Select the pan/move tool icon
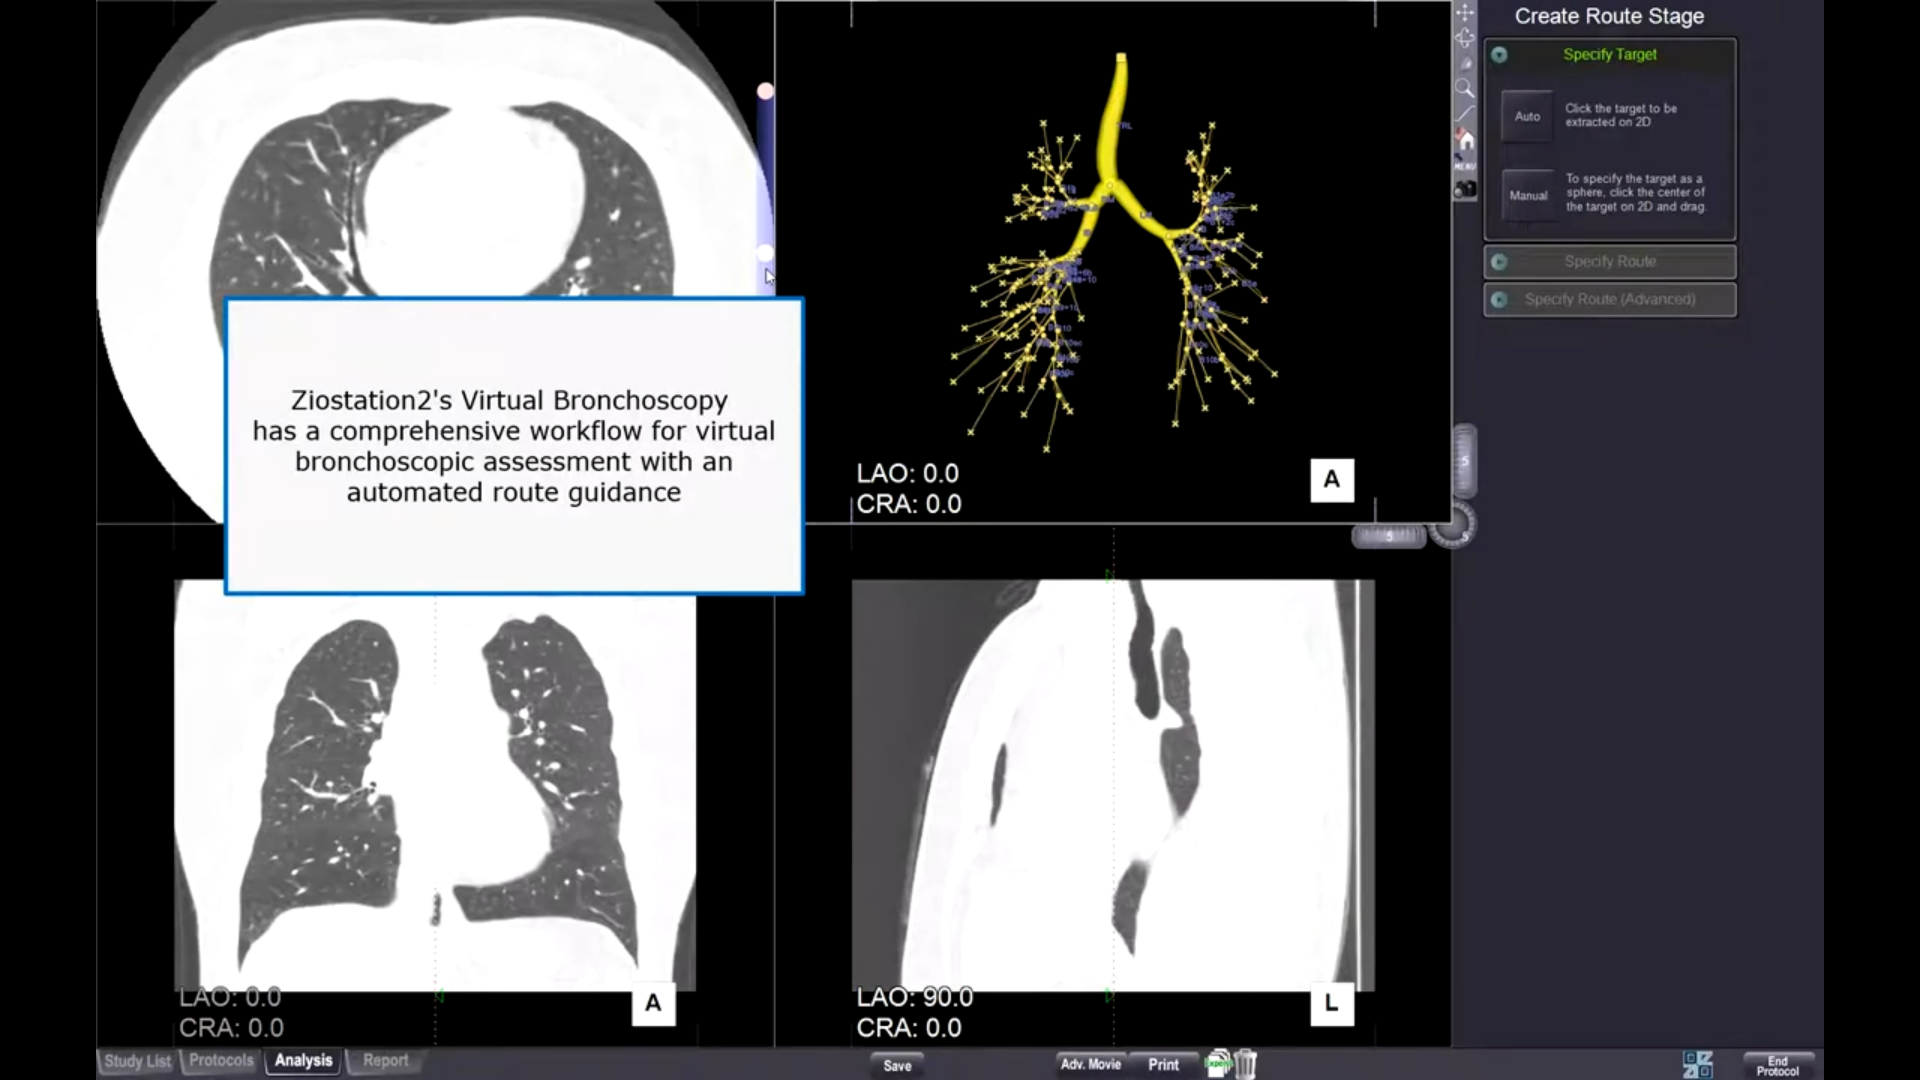Viewport: 1920px width, 1080px height. (x=1465, y=13)
